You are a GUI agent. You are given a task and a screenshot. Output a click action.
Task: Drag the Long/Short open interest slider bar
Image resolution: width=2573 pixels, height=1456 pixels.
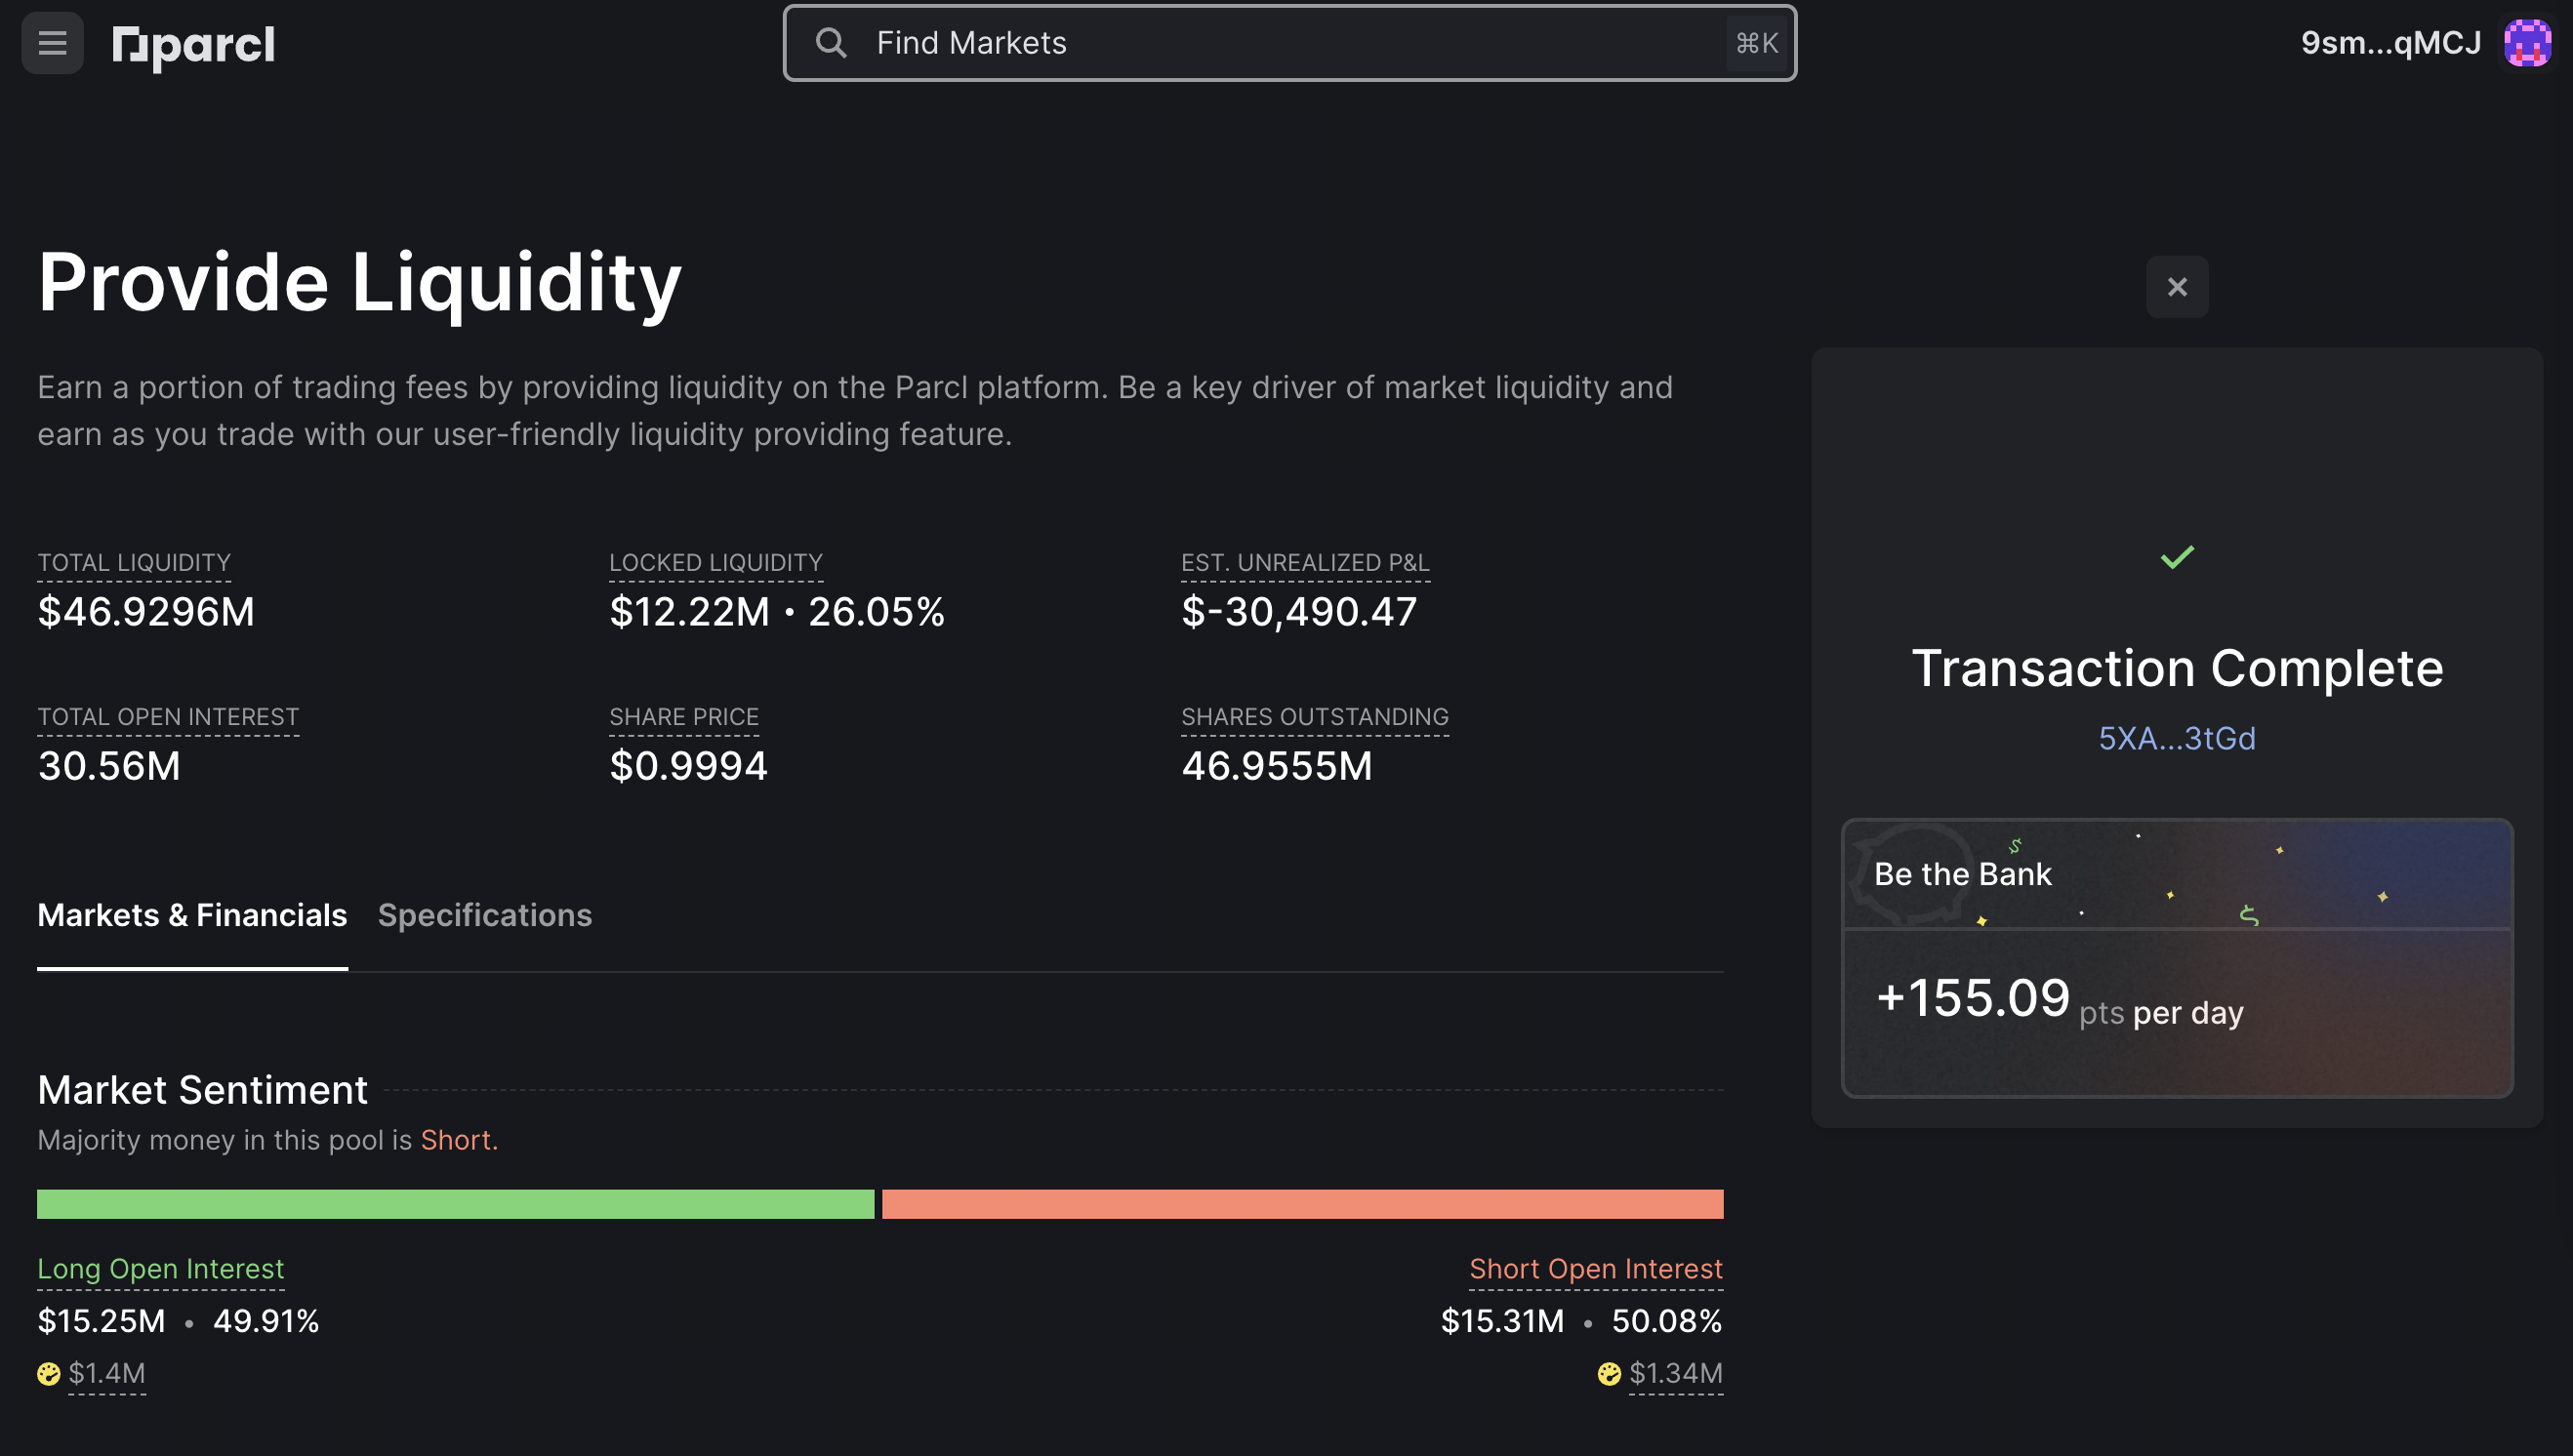[878, 1203]
